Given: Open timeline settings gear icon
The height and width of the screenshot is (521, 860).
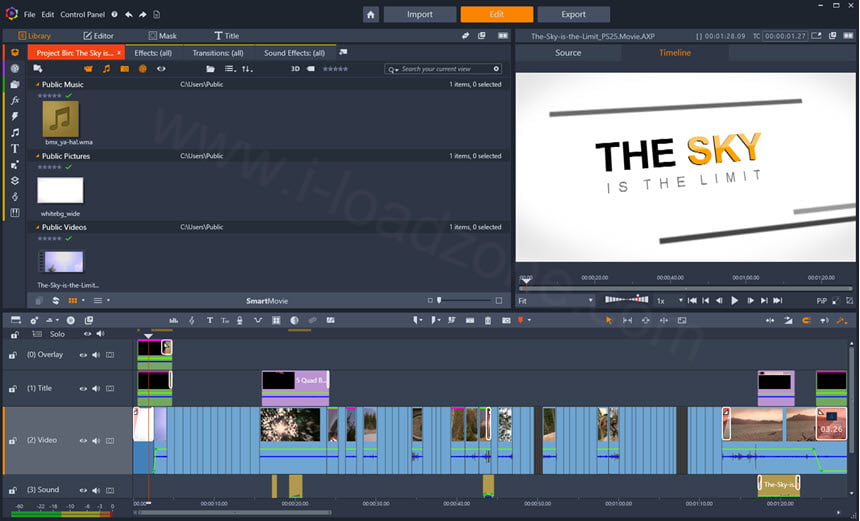Looking at the screenshot, I should pos(34,320).
